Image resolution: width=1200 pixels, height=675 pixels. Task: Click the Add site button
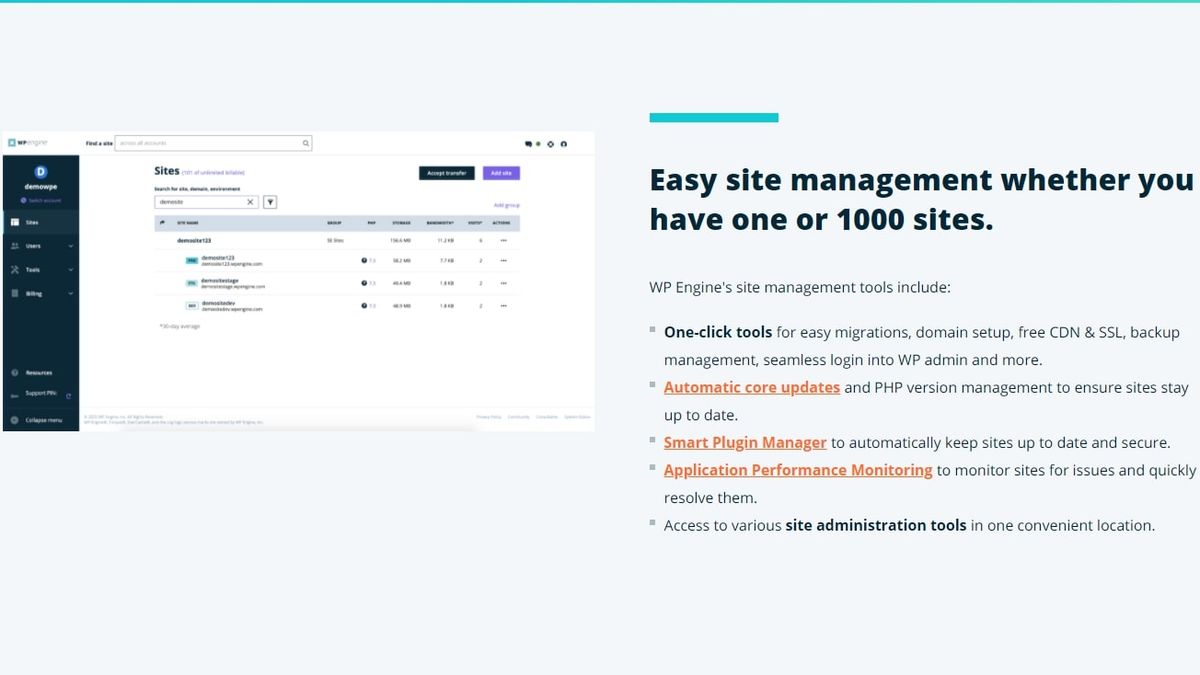click(501, 173)
